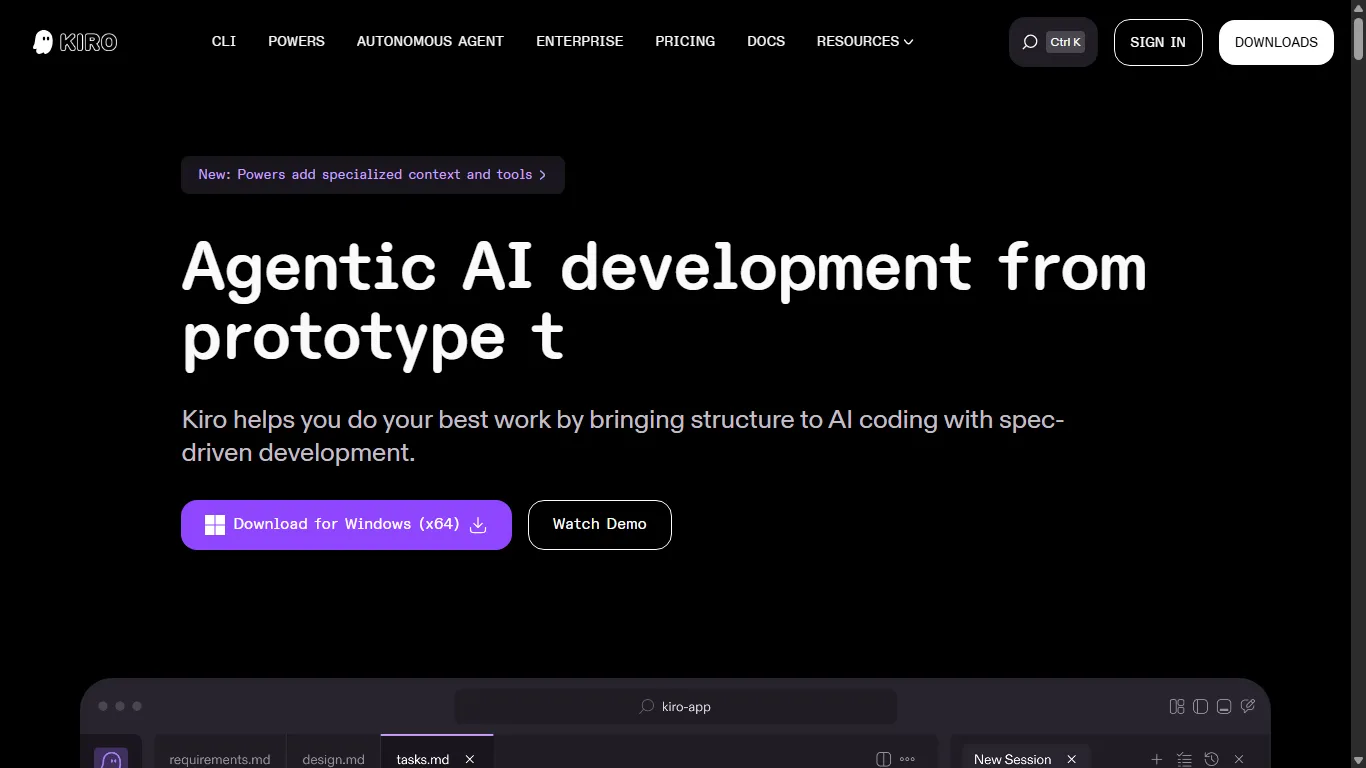Click the search magnifier icon
The image size is (1366, 768).
coord(1030,42)
